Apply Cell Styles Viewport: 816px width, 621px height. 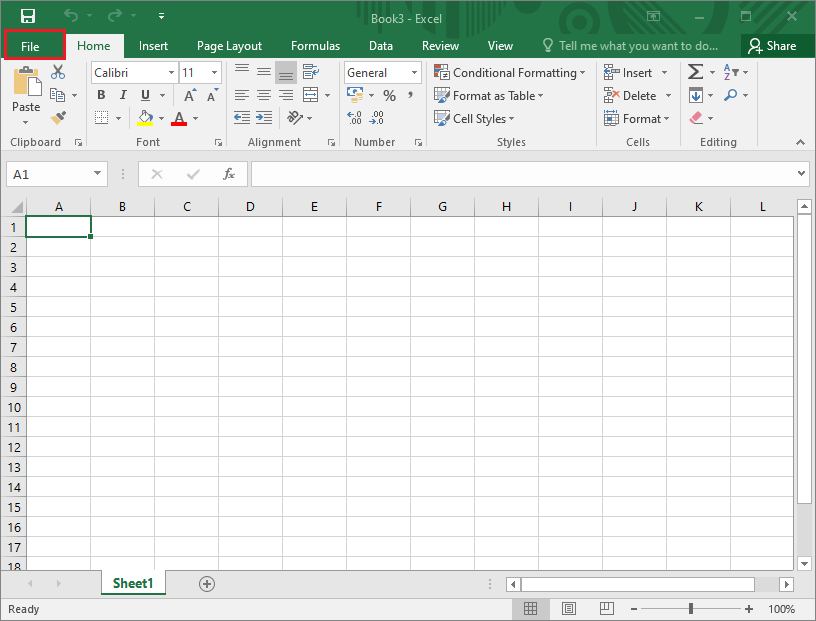[x=475, y=118]
